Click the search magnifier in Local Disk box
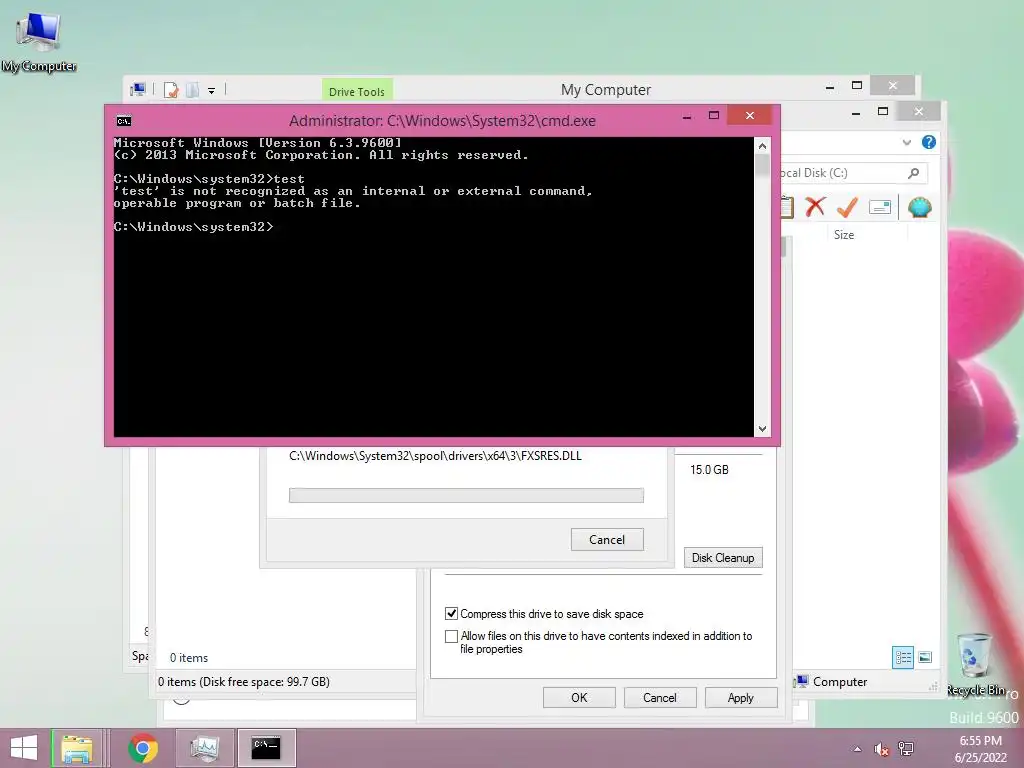The height and width of the screenshot is (768, 1024). point(914,172)
